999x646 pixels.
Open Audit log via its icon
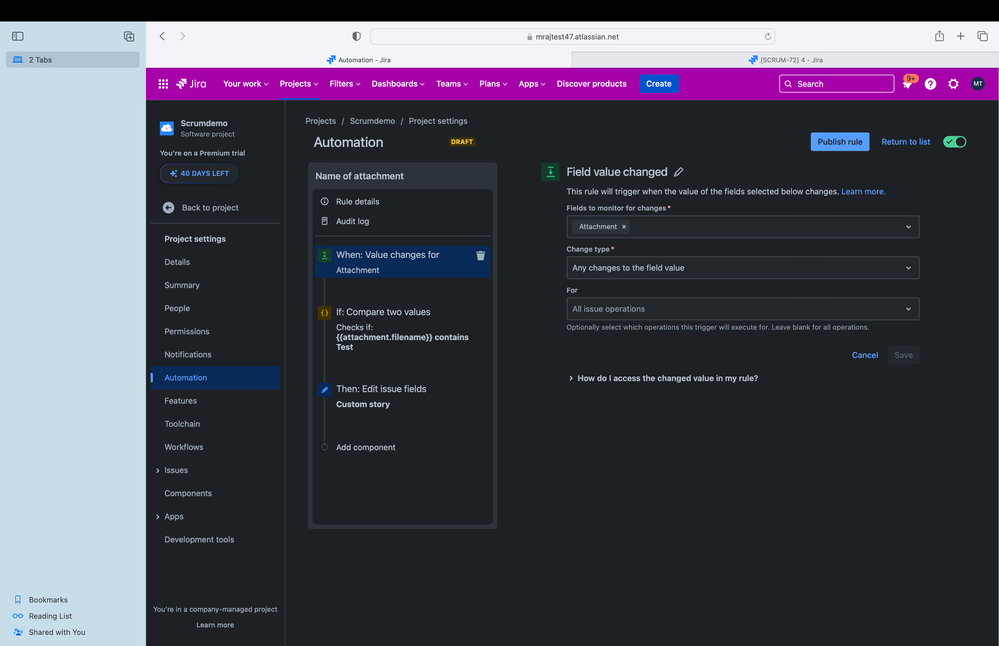point(325,221)
